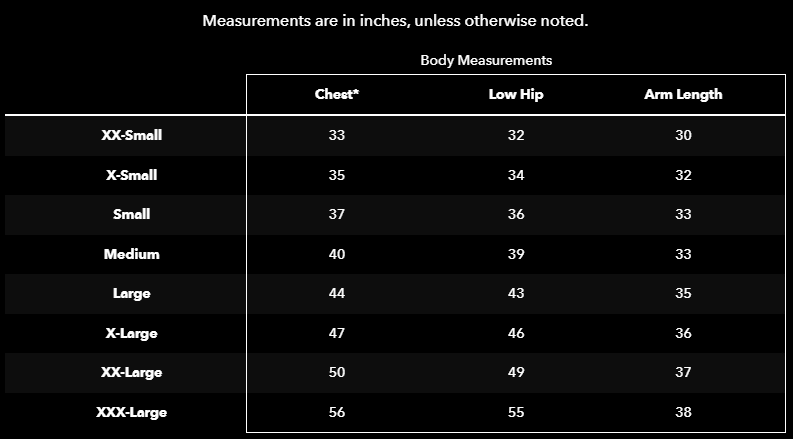The image size is (793, 439).
Task: Select the Medium chest value 40
Action: point(336,254)
